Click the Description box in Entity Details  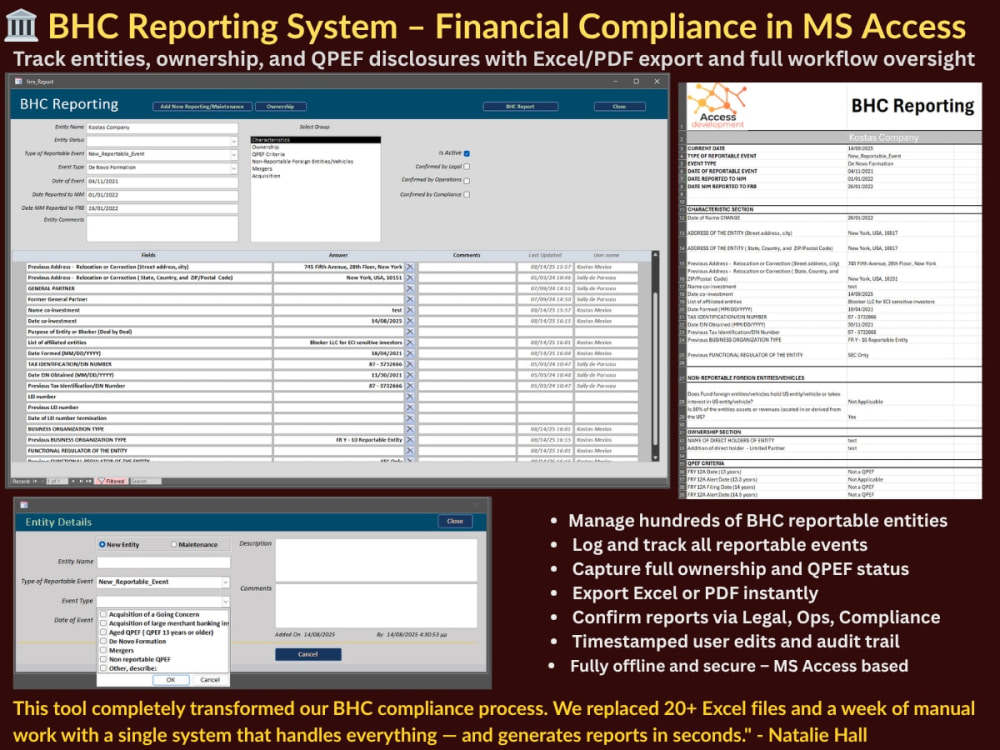pos(376,560)
